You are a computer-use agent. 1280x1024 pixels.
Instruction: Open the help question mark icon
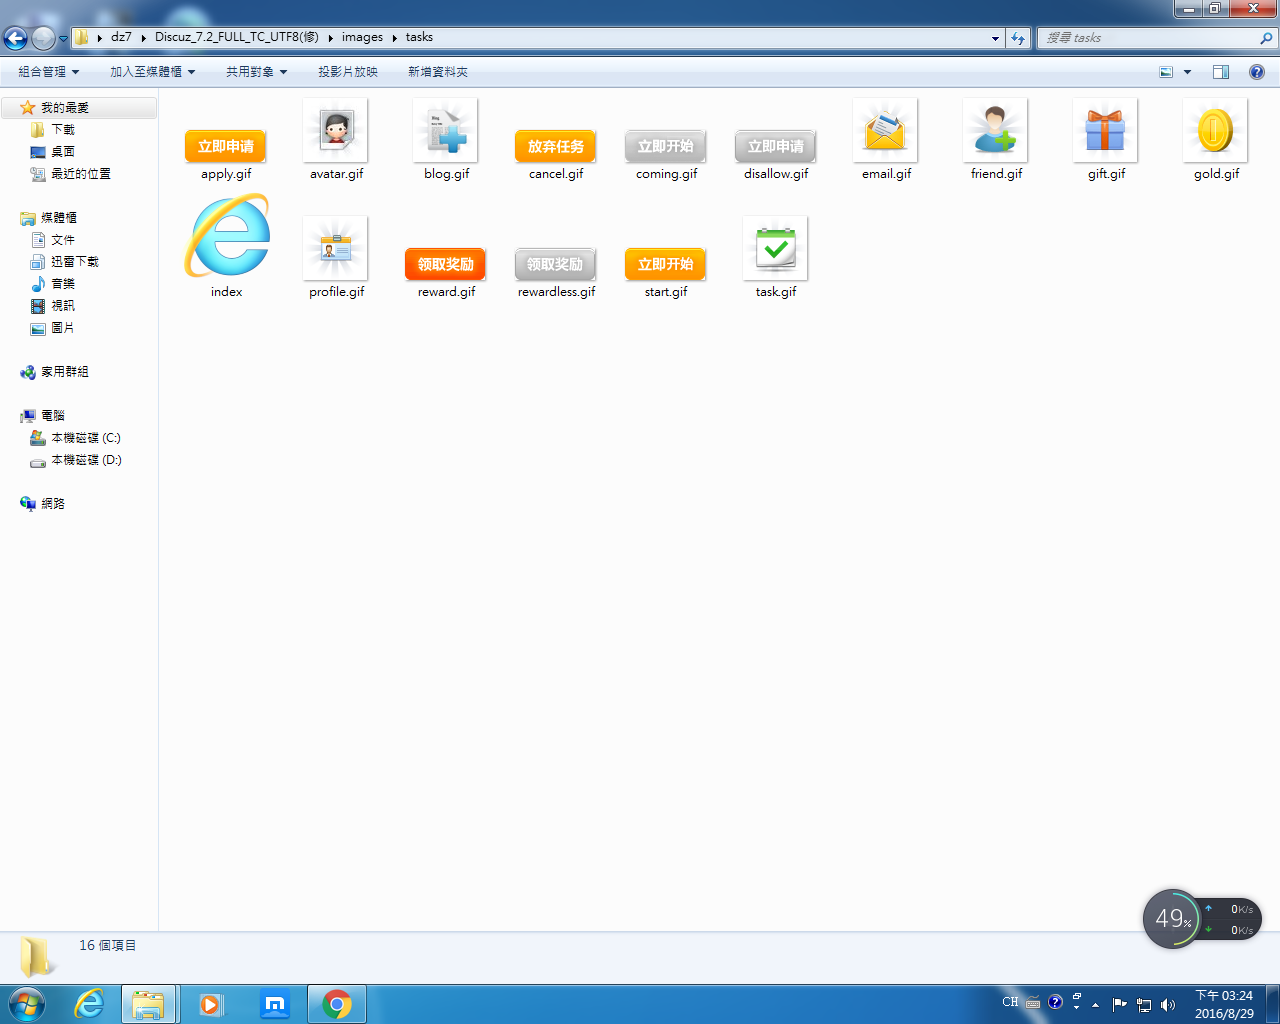pyautogui.click(x=1257, y=72)
